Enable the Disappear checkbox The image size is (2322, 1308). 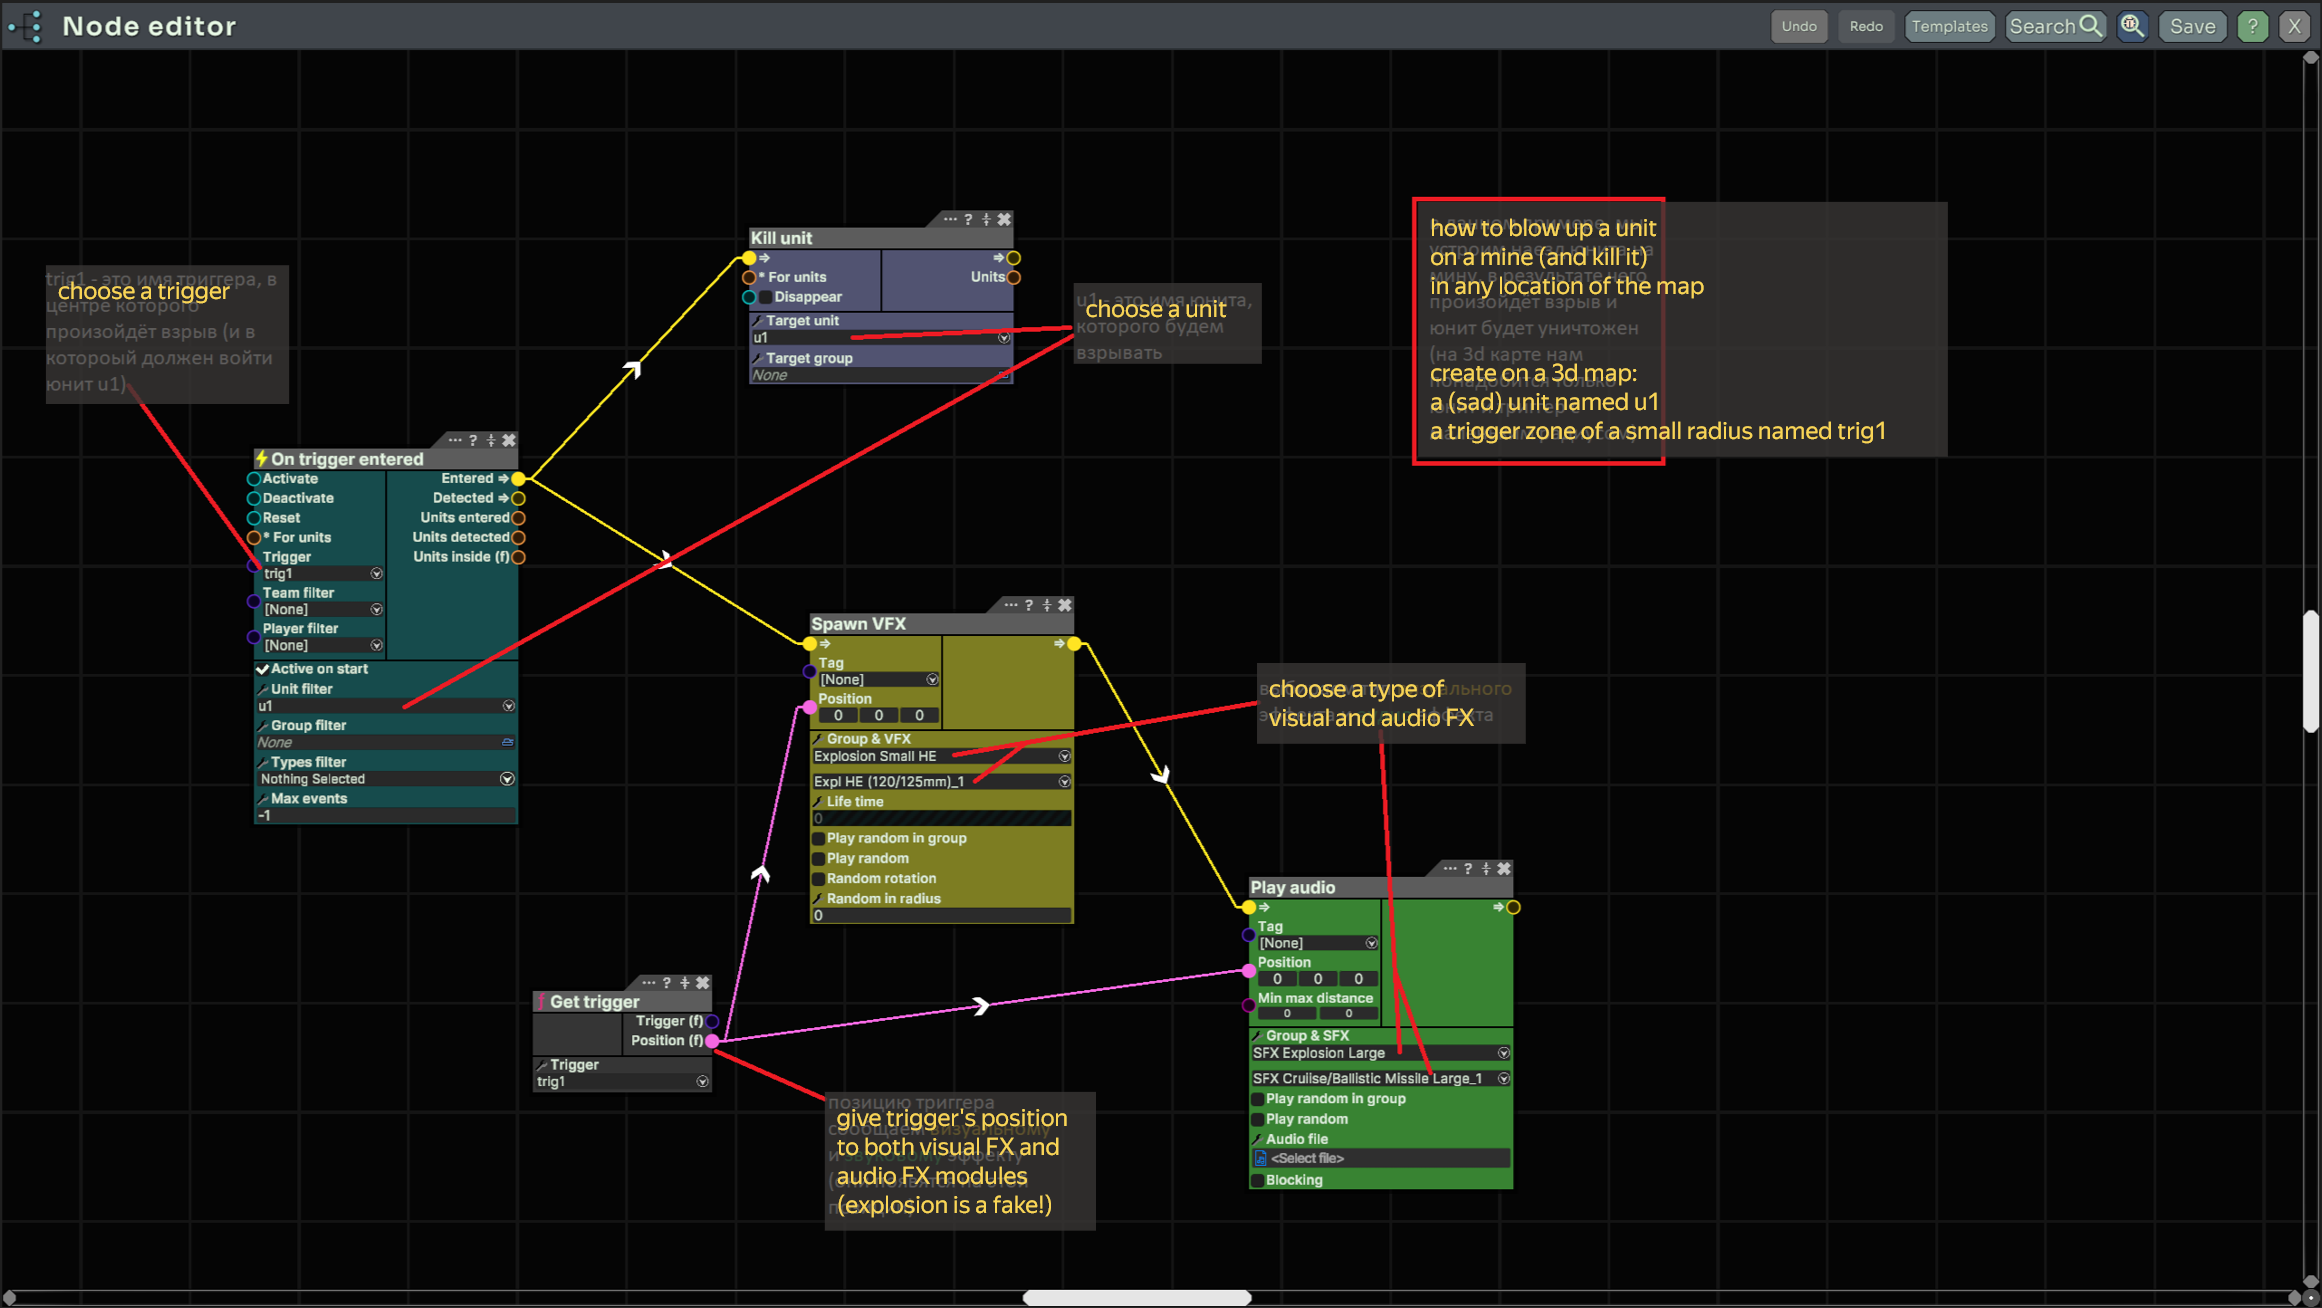(766, 297)
